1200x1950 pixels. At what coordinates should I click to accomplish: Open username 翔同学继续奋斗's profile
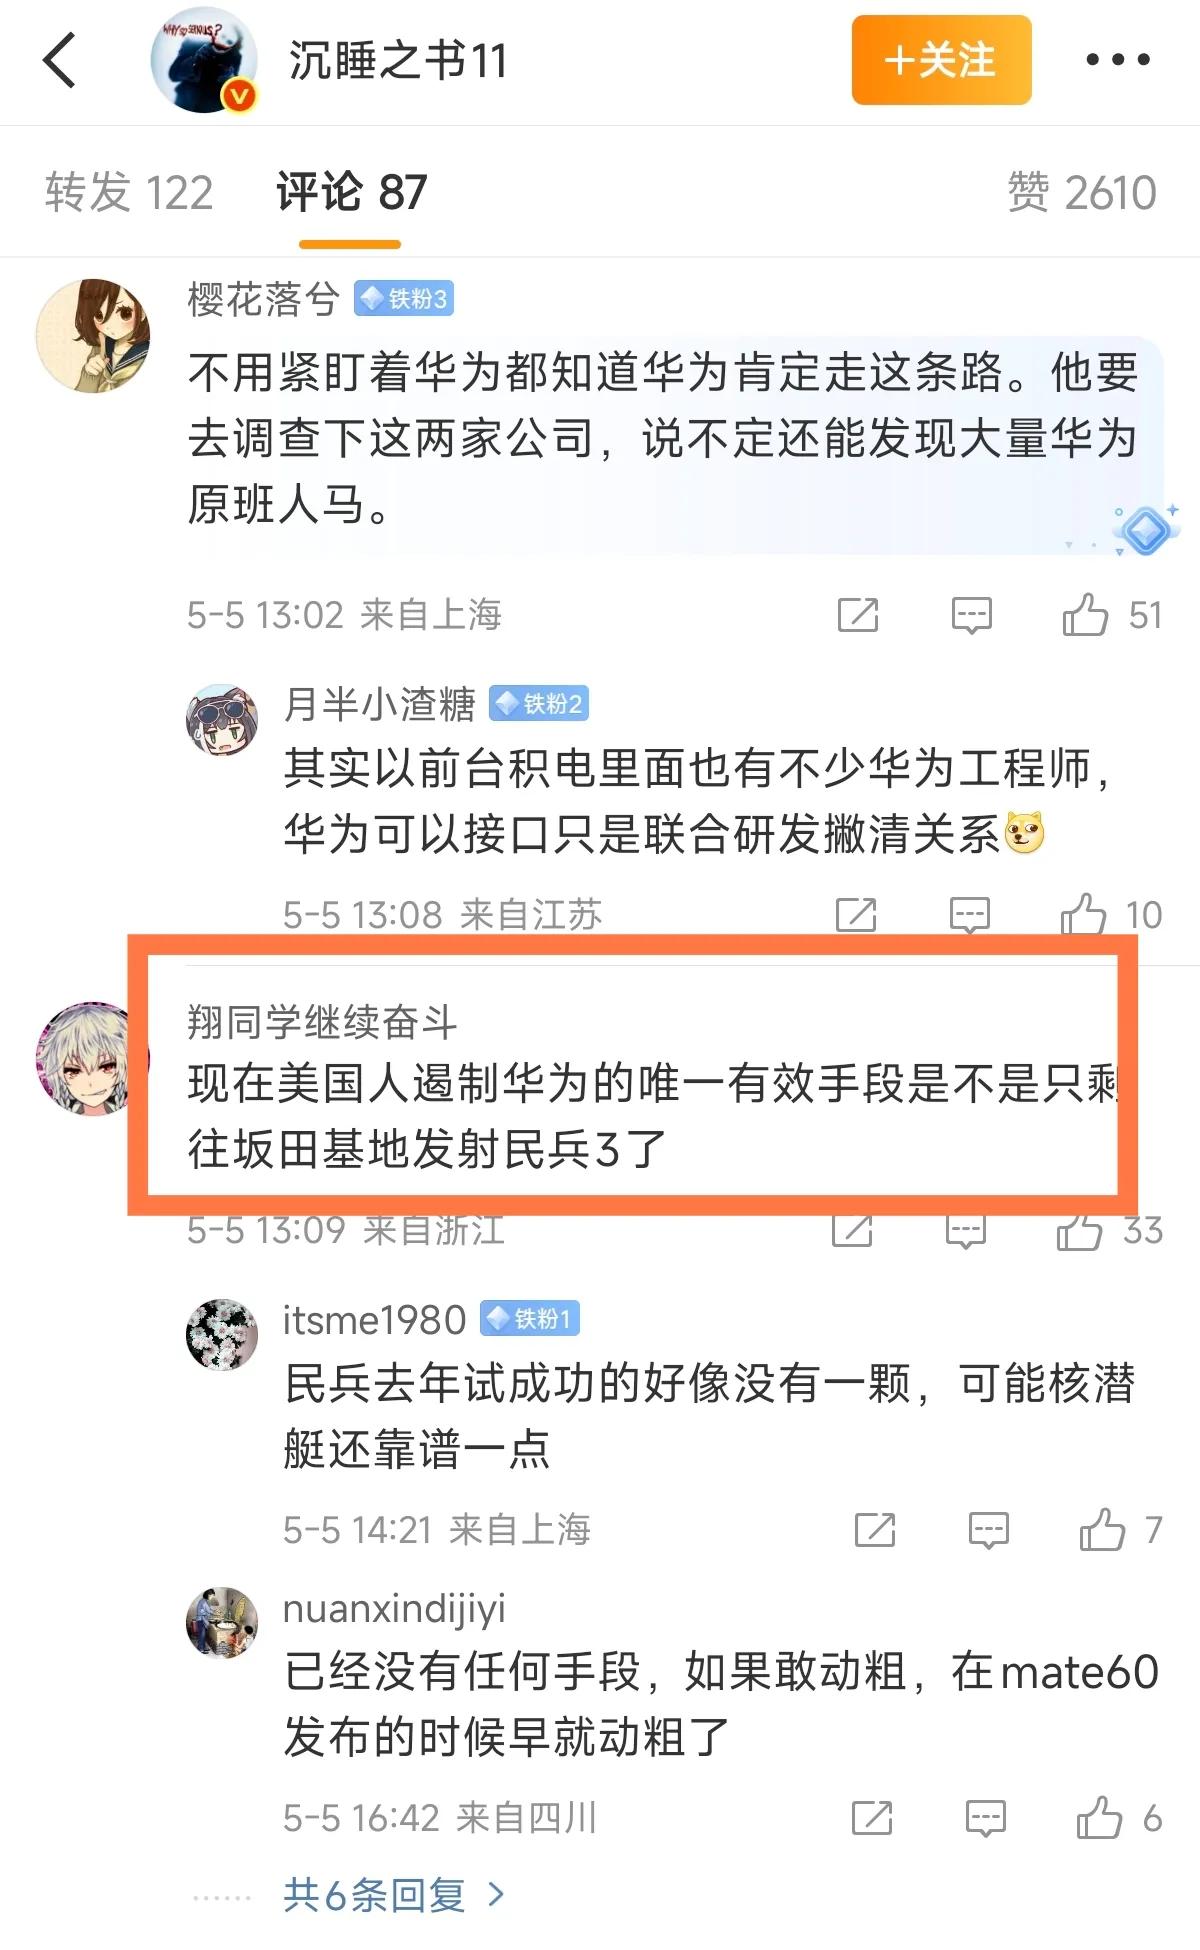coord(322,1022)
